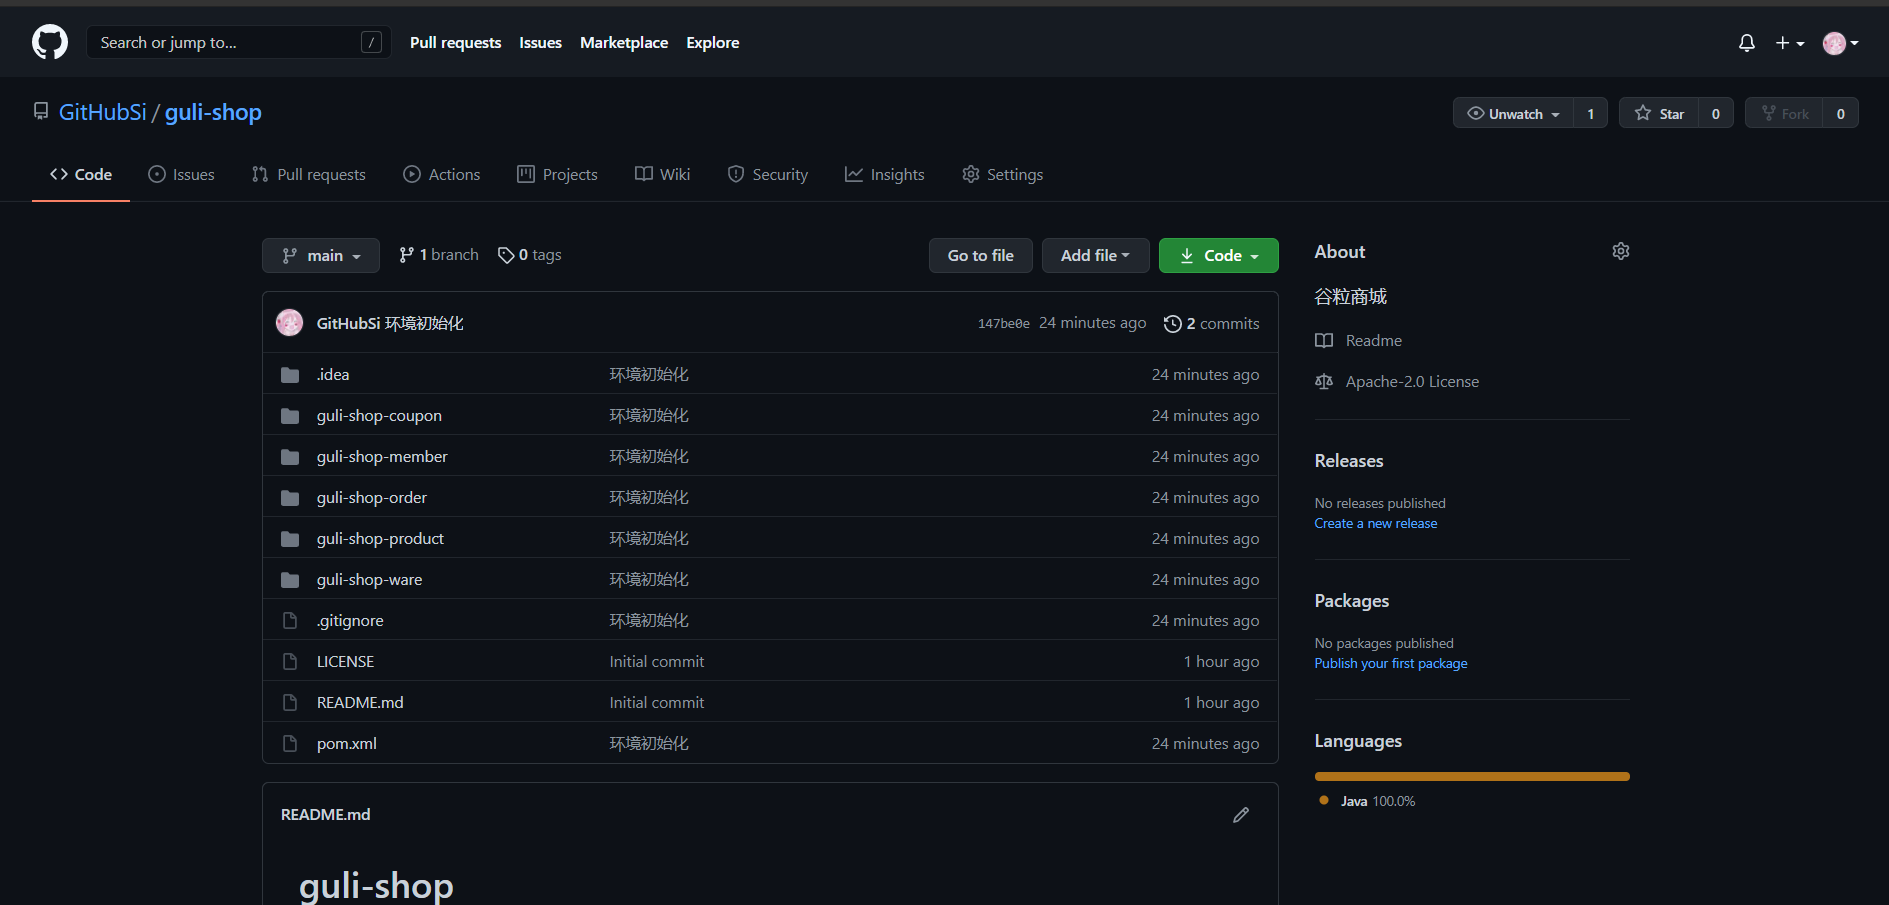Click the Java language color dot

[x=1324, y=800]
